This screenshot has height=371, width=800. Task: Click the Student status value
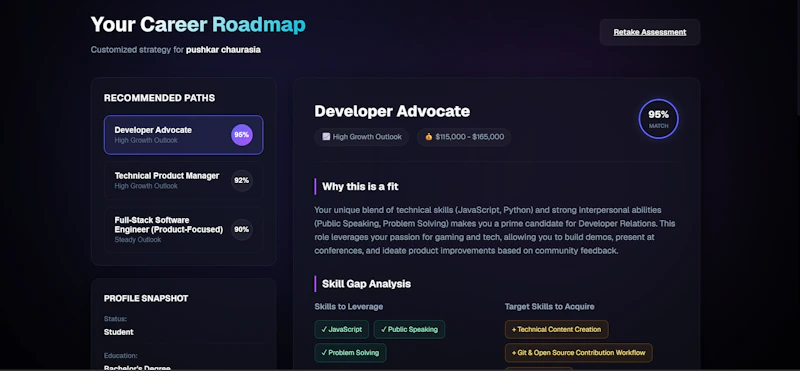[119, 332]
